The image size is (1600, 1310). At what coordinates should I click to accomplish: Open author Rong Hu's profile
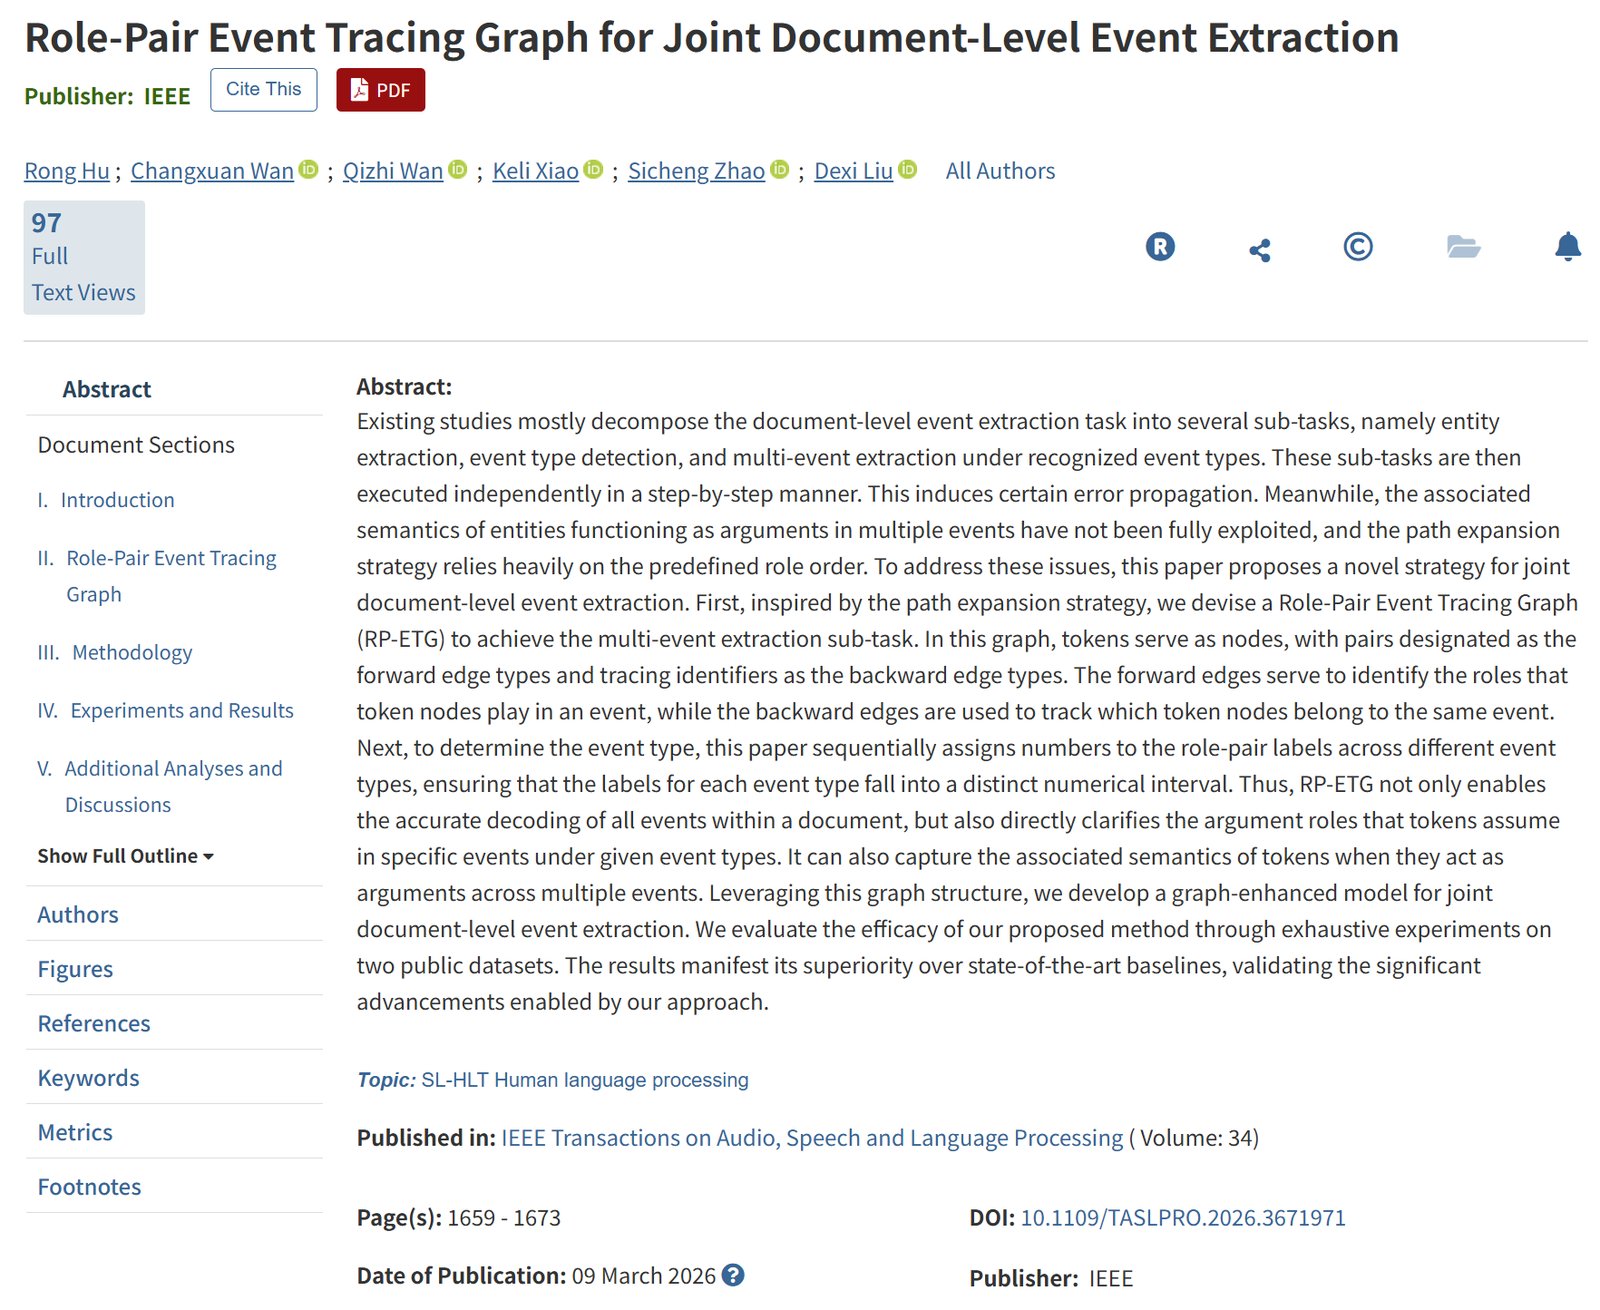tap(67, 171)
